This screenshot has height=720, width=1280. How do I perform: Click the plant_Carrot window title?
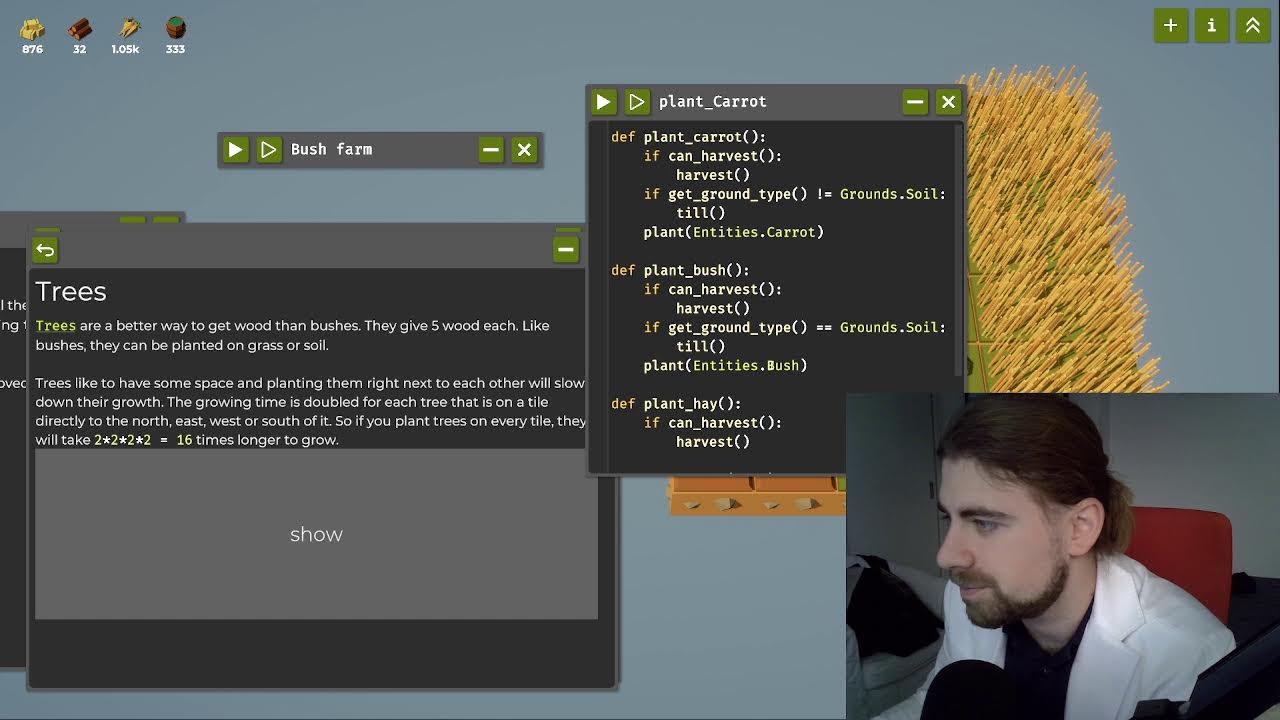click(x=712, y=101)
